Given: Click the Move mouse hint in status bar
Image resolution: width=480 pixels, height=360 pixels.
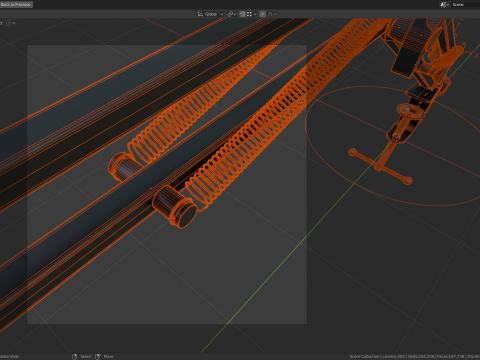Looking at the screenshot, I should click(105, 356).
